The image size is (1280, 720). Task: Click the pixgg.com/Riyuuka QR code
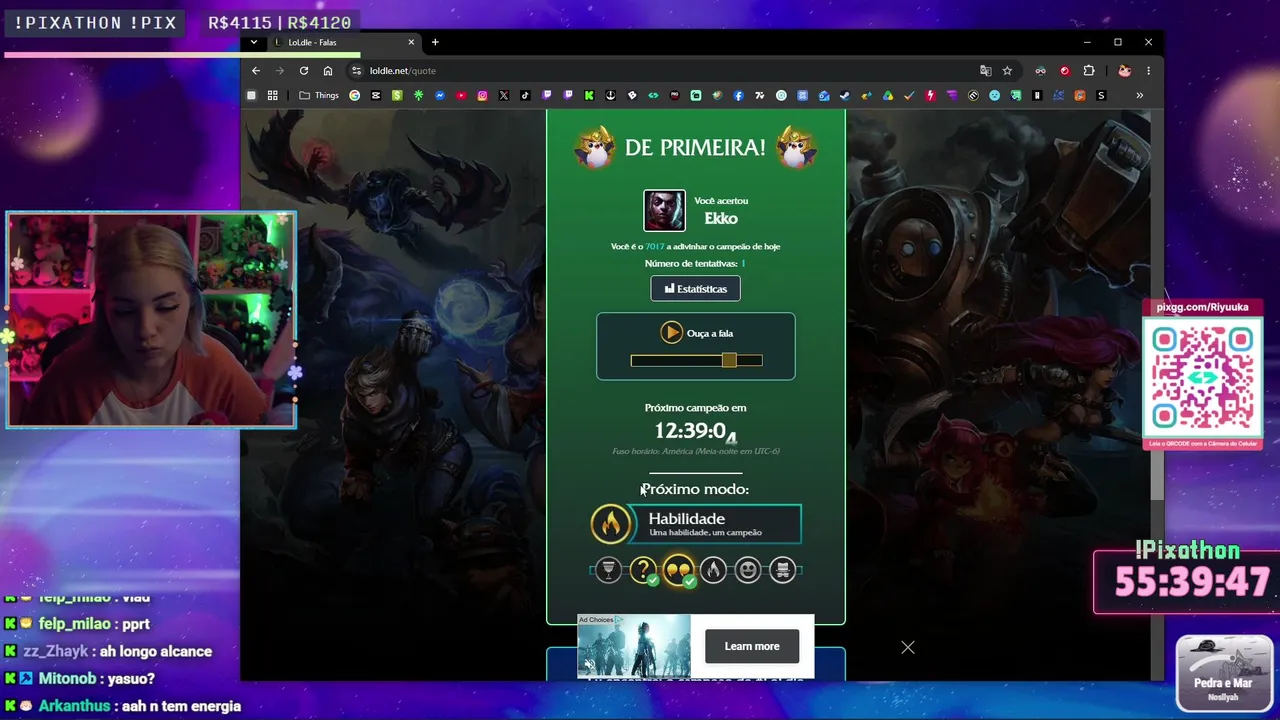[x=1203, y=377]
